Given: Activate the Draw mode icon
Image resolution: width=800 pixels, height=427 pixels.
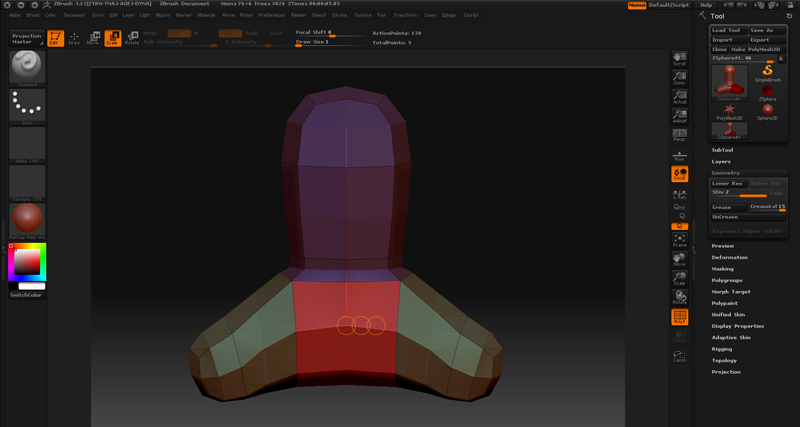Looking at the screenshot, I should coord(73,38).
